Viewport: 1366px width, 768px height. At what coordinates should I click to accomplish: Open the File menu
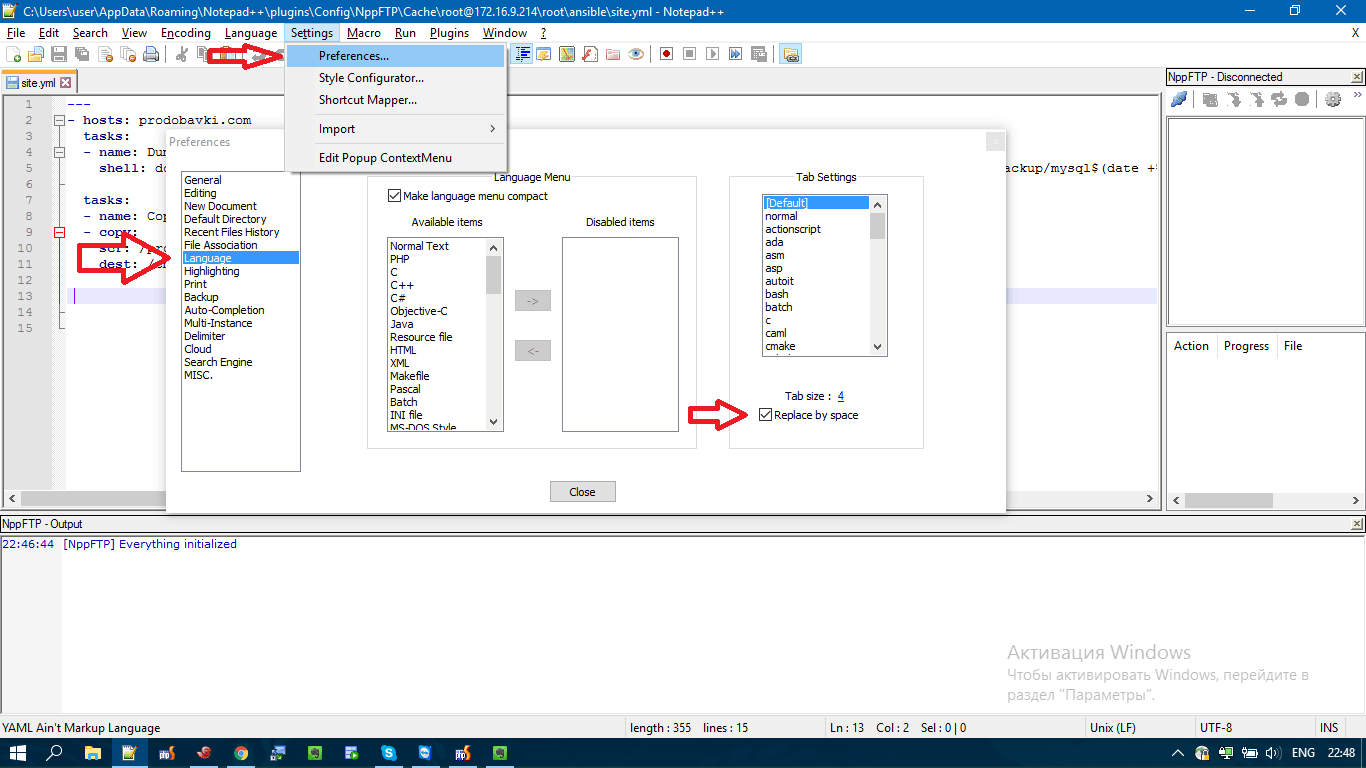[16, 33]
